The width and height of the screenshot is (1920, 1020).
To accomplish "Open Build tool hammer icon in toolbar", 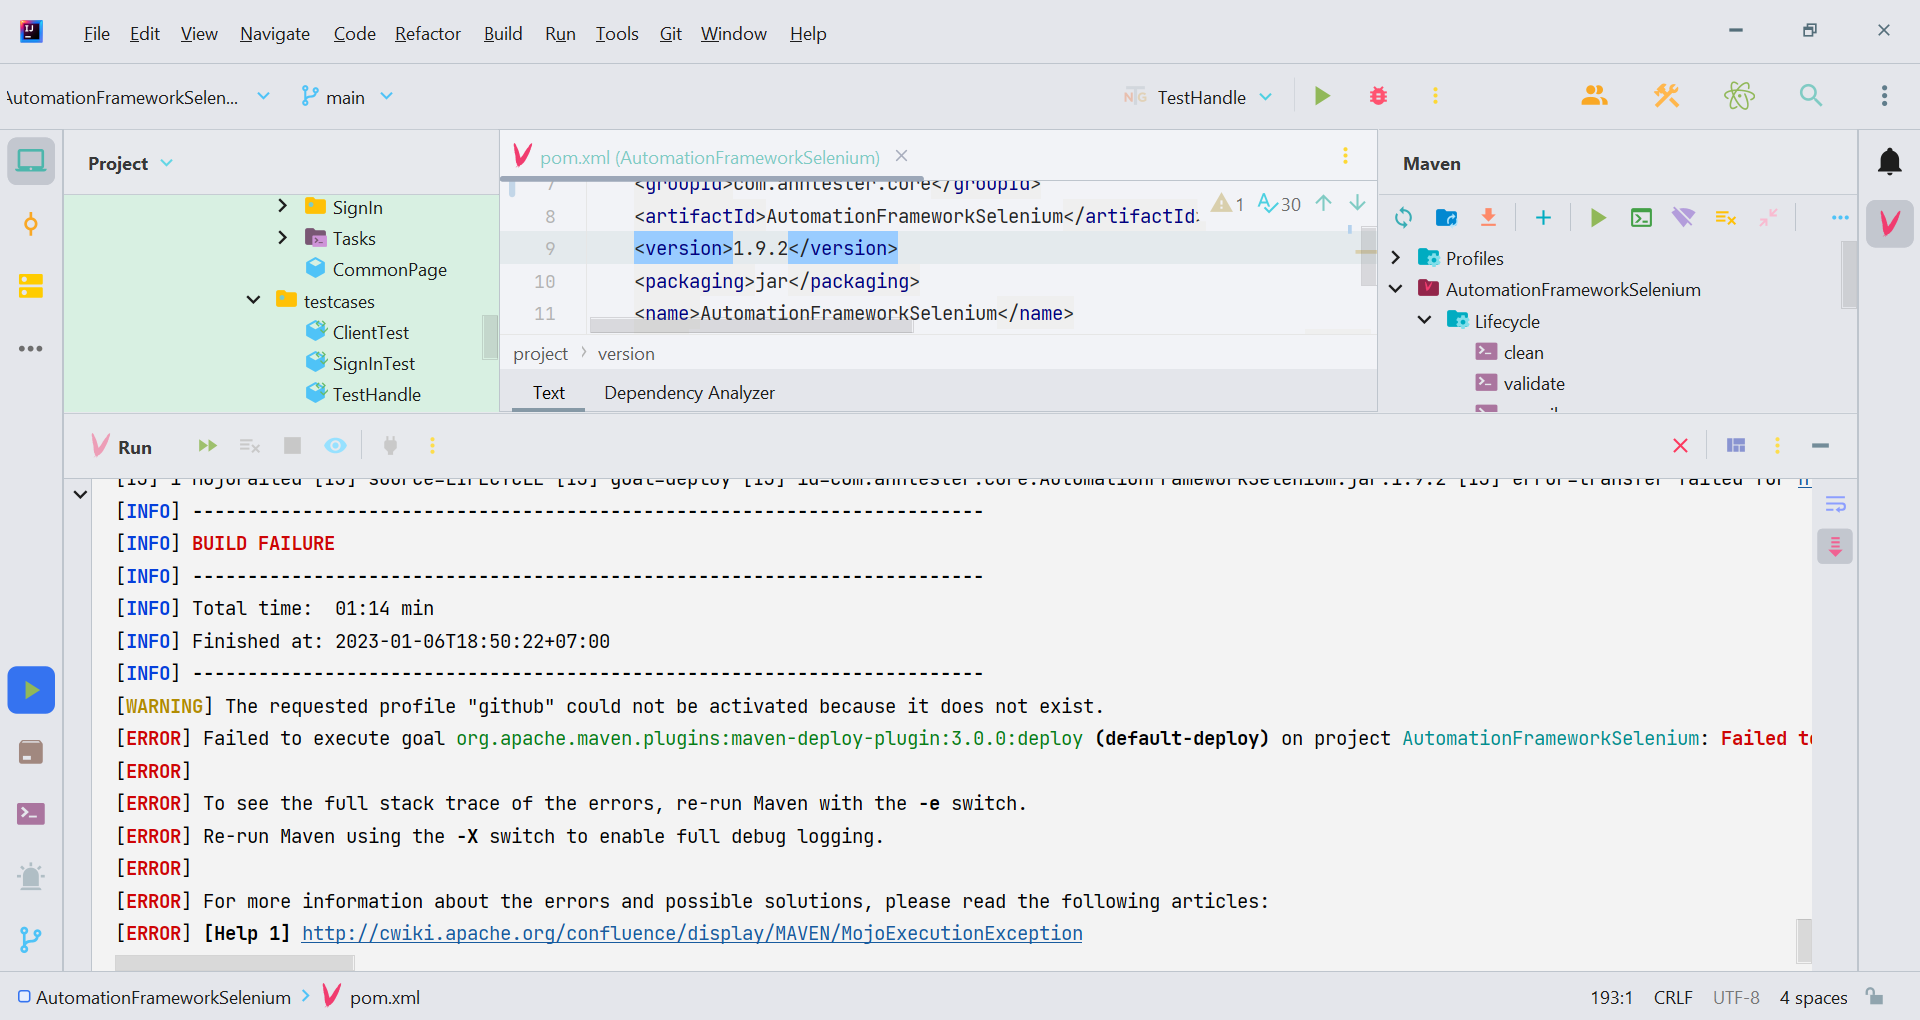I will pyautogui.click(x=1666, y=96).
